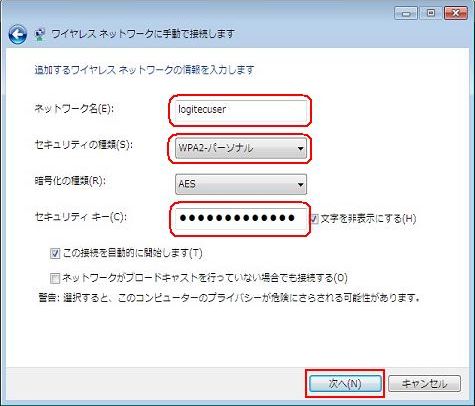Click into the security key password field

pos(241,219)
